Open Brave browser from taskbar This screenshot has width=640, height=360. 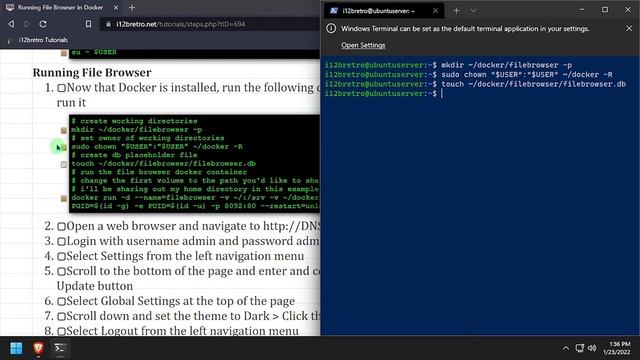tap(38, 348)
